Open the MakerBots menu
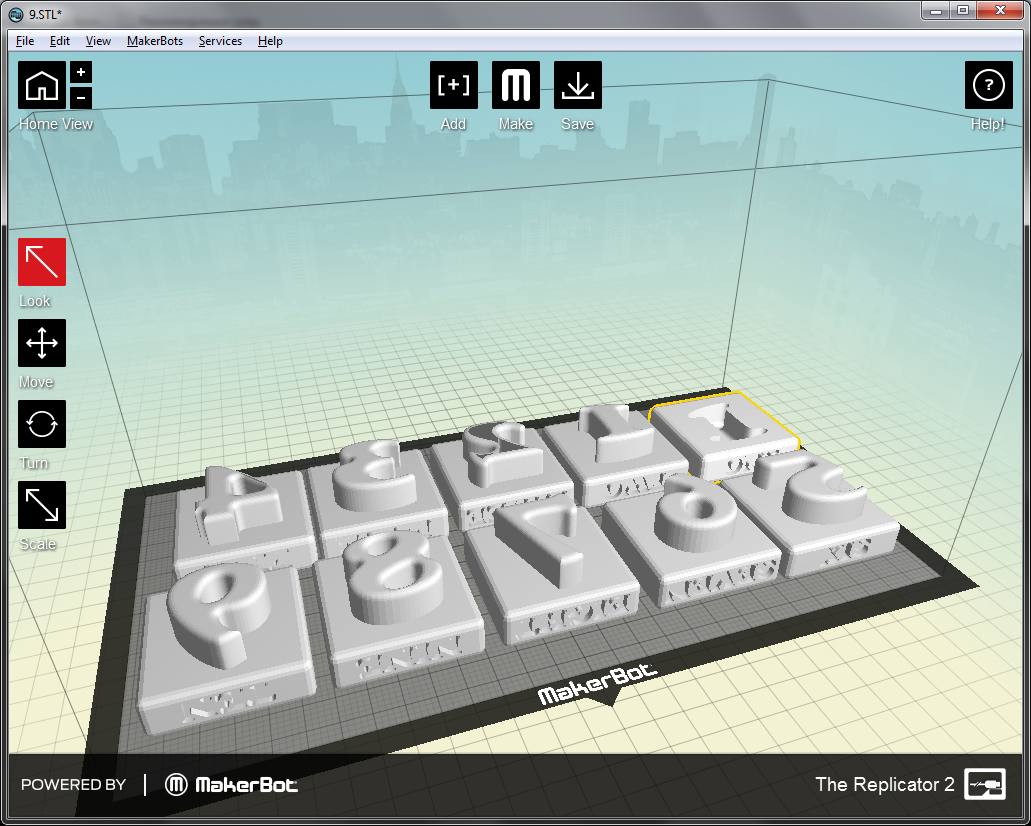 click(x=155, y=41)
